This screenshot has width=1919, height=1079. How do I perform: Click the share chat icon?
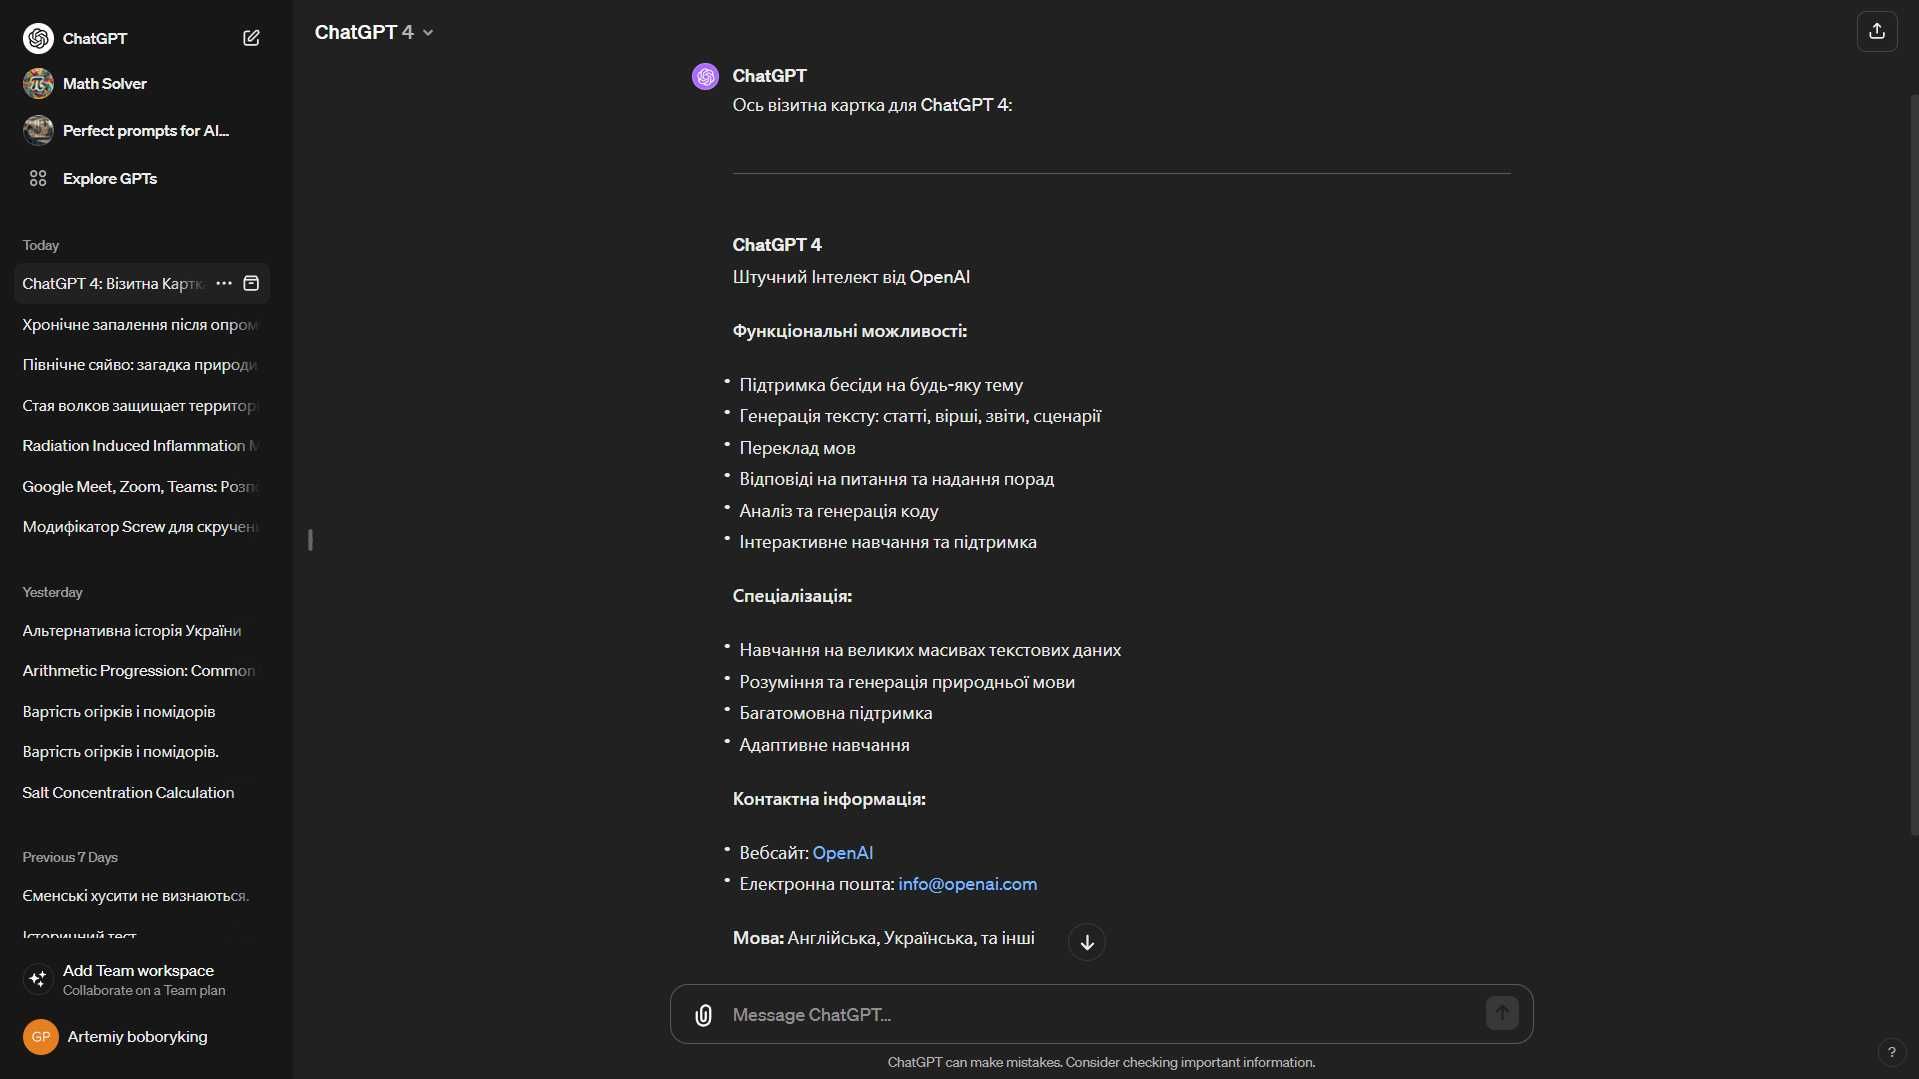1877,31
